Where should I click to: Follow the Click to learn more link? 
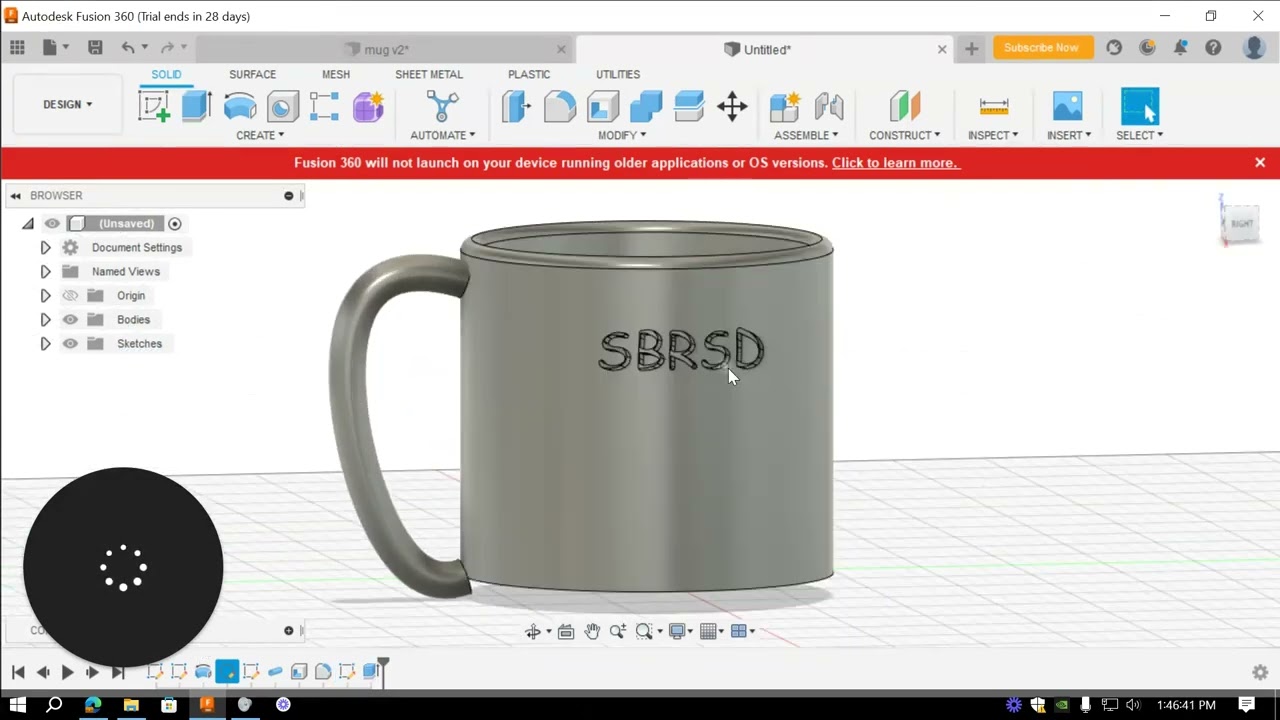tap(895, 163)
